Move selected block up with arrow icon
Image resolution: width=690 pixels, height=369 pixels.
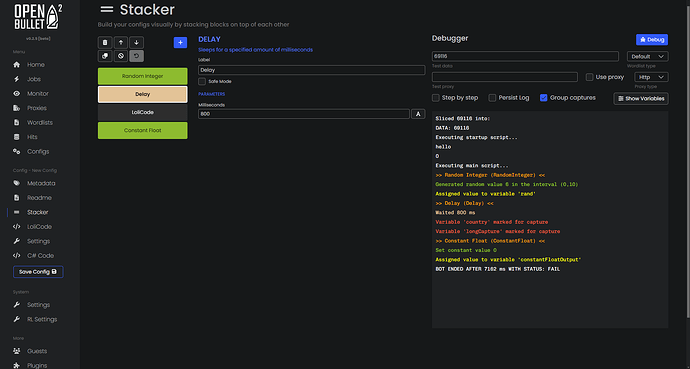(121, 43)
